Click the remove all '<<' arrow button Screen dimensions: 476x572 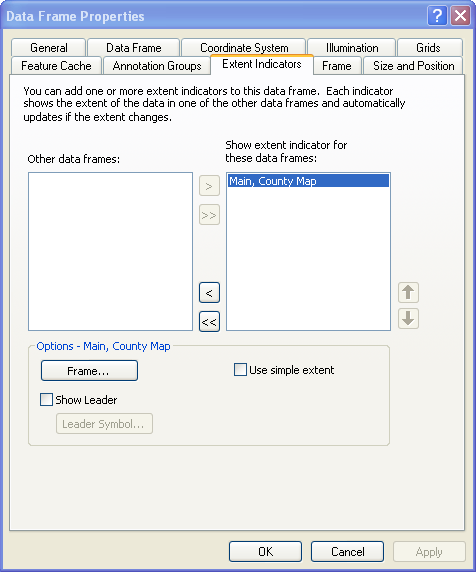(x=209, y=321)
